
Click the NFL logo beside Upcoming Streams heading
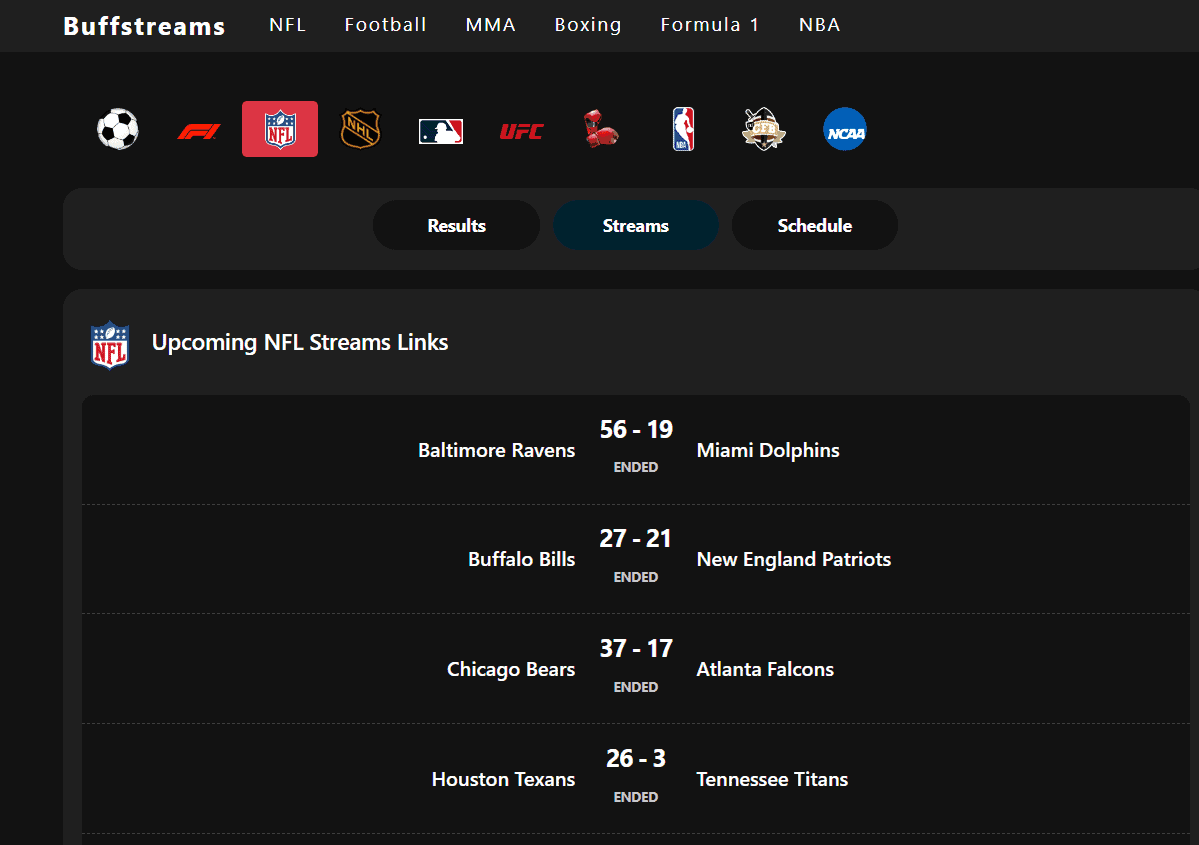[110, 345]
